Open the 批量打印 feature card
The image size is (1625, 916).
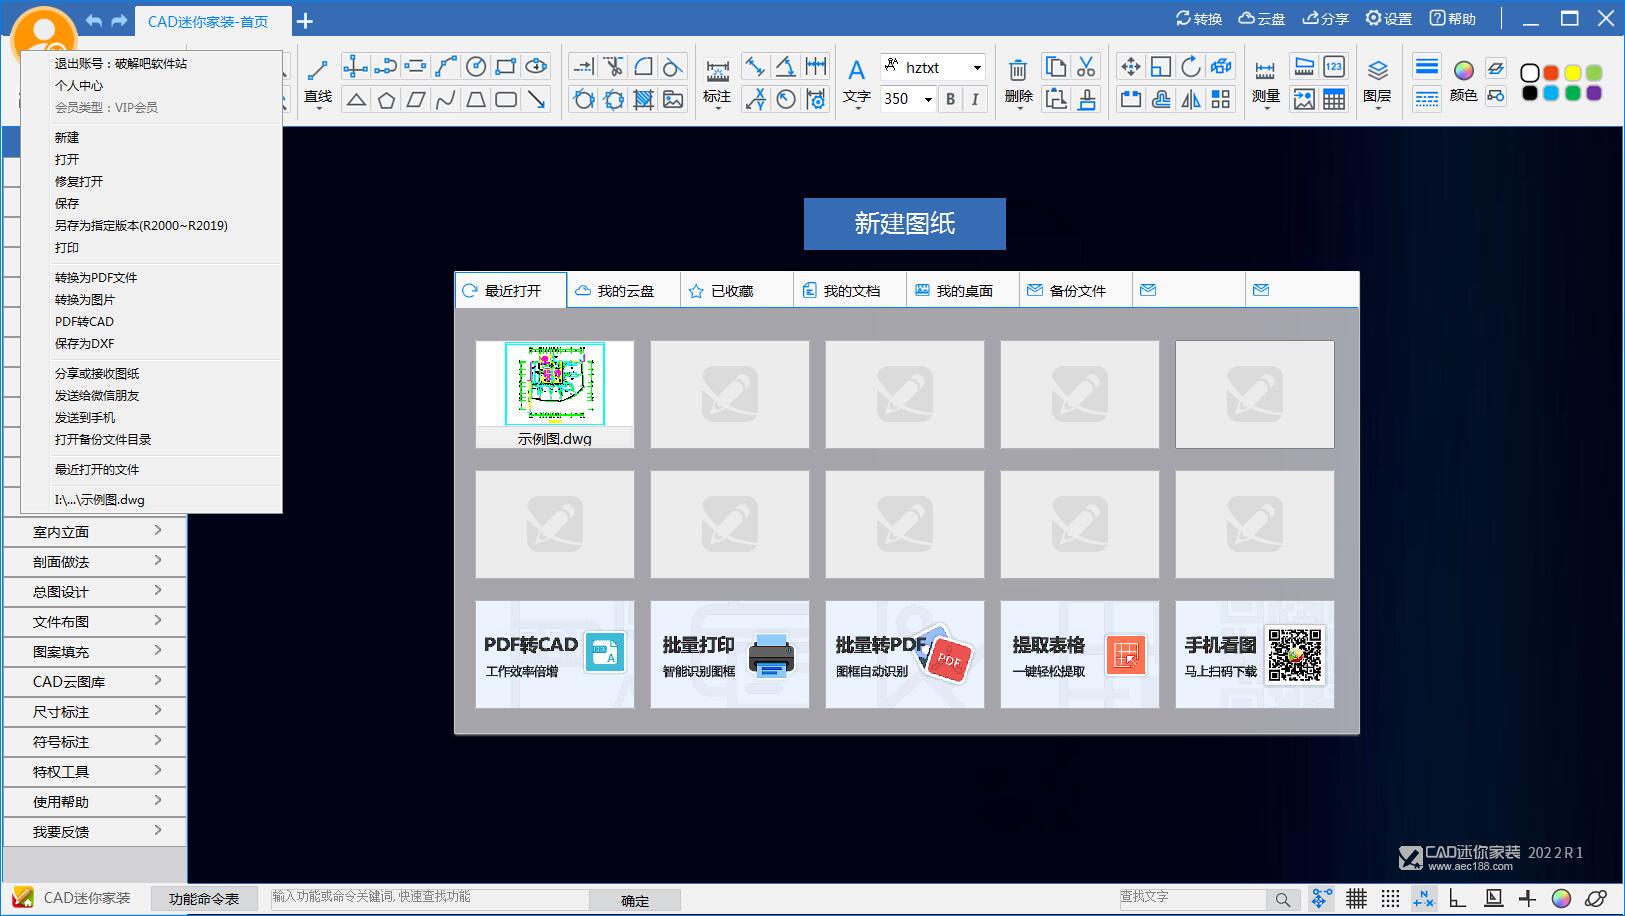pyautogui.click(x=730, y=655)
